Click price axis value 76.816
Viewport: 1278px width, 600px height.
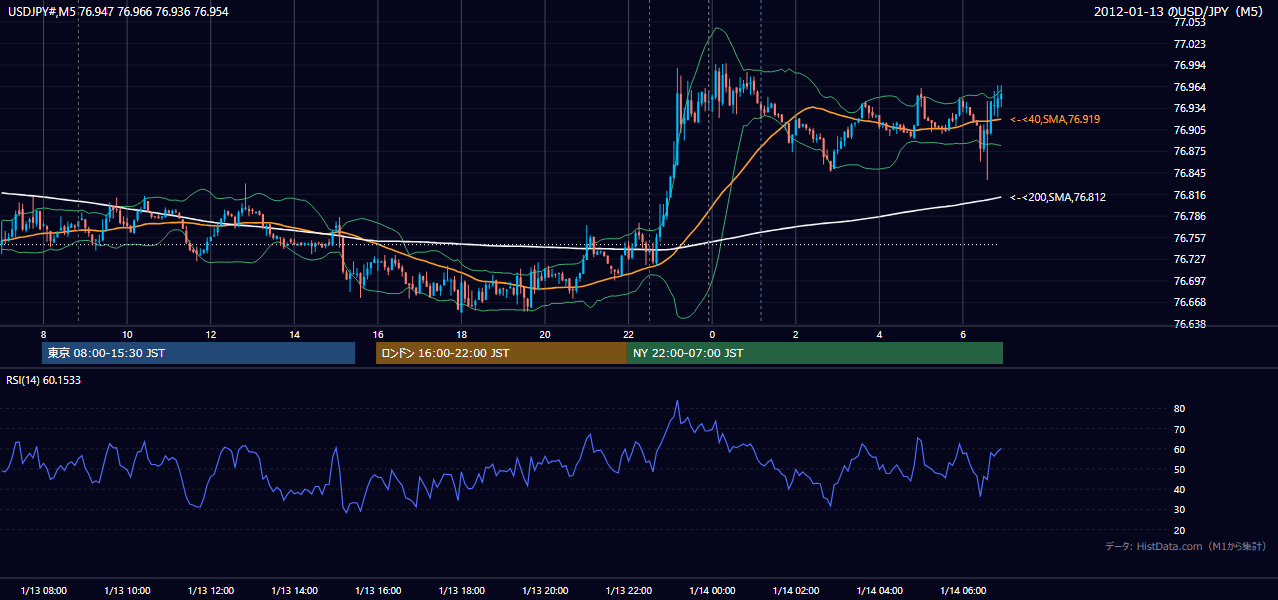click(1188, 195)
